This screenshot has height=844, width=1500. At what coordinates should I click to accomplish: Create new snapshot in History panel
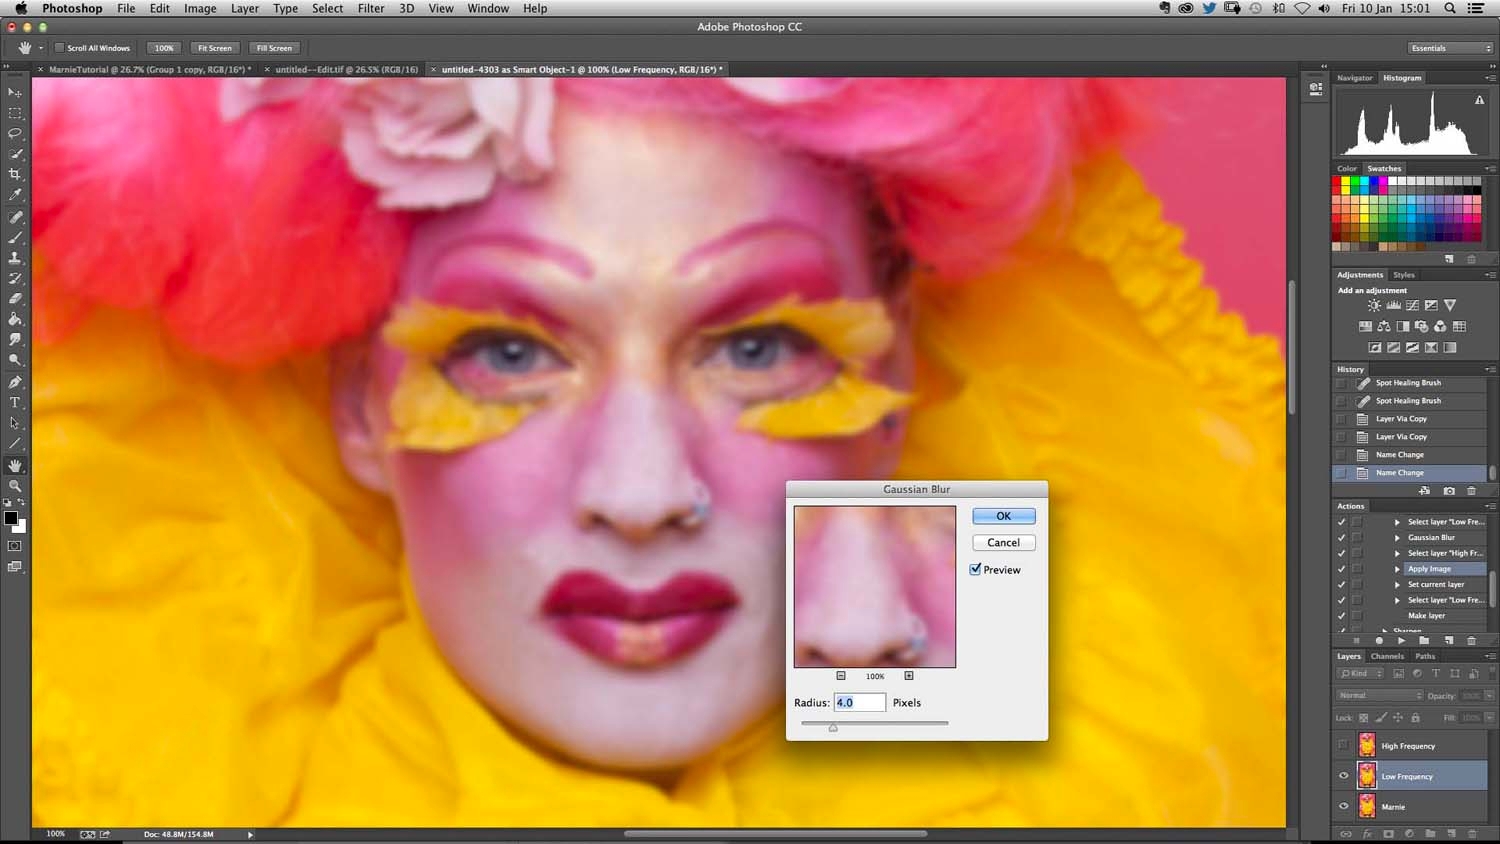[x=1449, y=491]
